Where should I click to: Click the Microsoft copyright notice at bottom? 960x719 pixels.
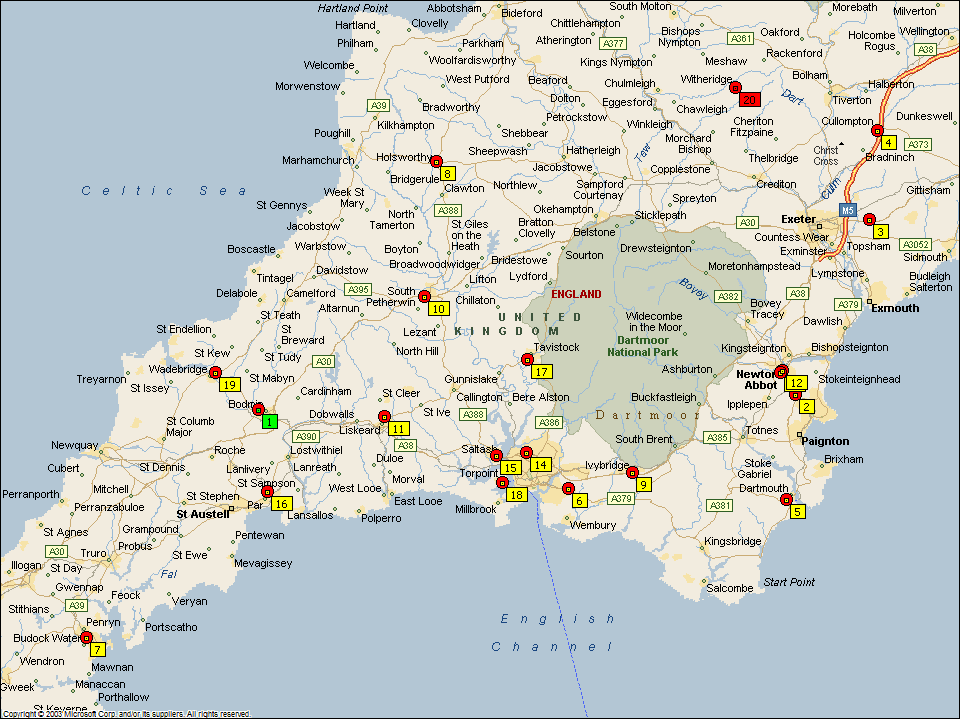tap(125, 714)
